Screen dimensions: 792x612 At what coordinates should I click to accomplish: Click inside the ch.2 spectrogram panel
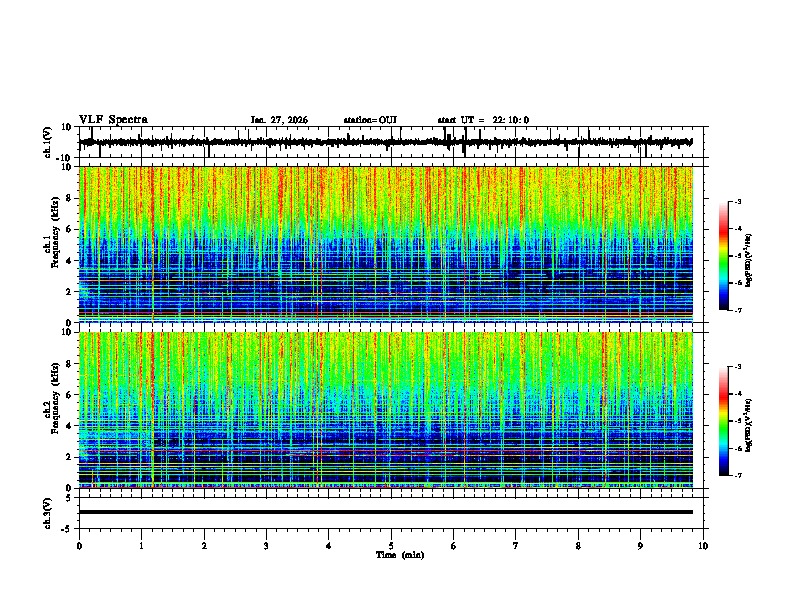(x=386, y=410)
